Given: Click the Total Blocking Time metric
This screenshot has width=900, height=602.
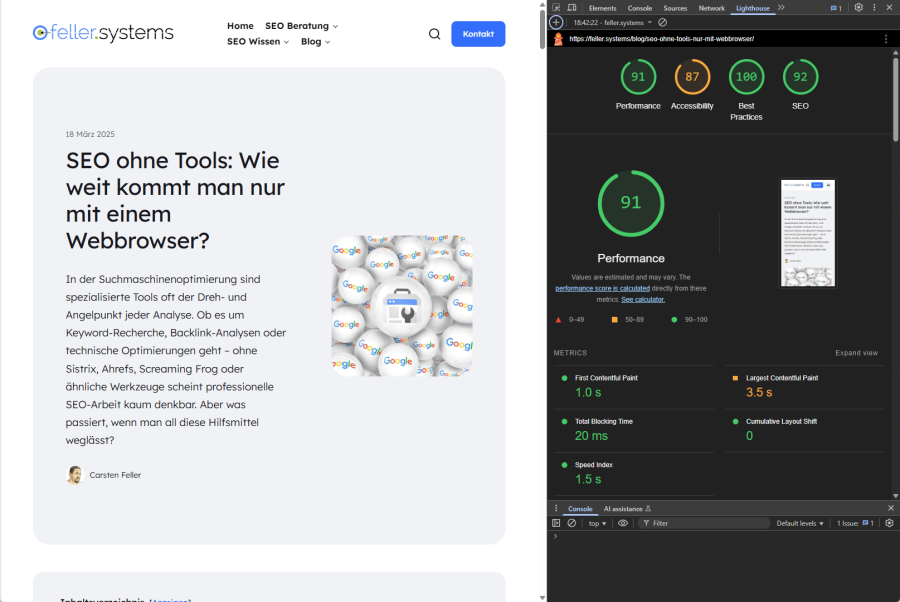Looking at the screenshot, I should pyautogui.click(x=634, y=430).
